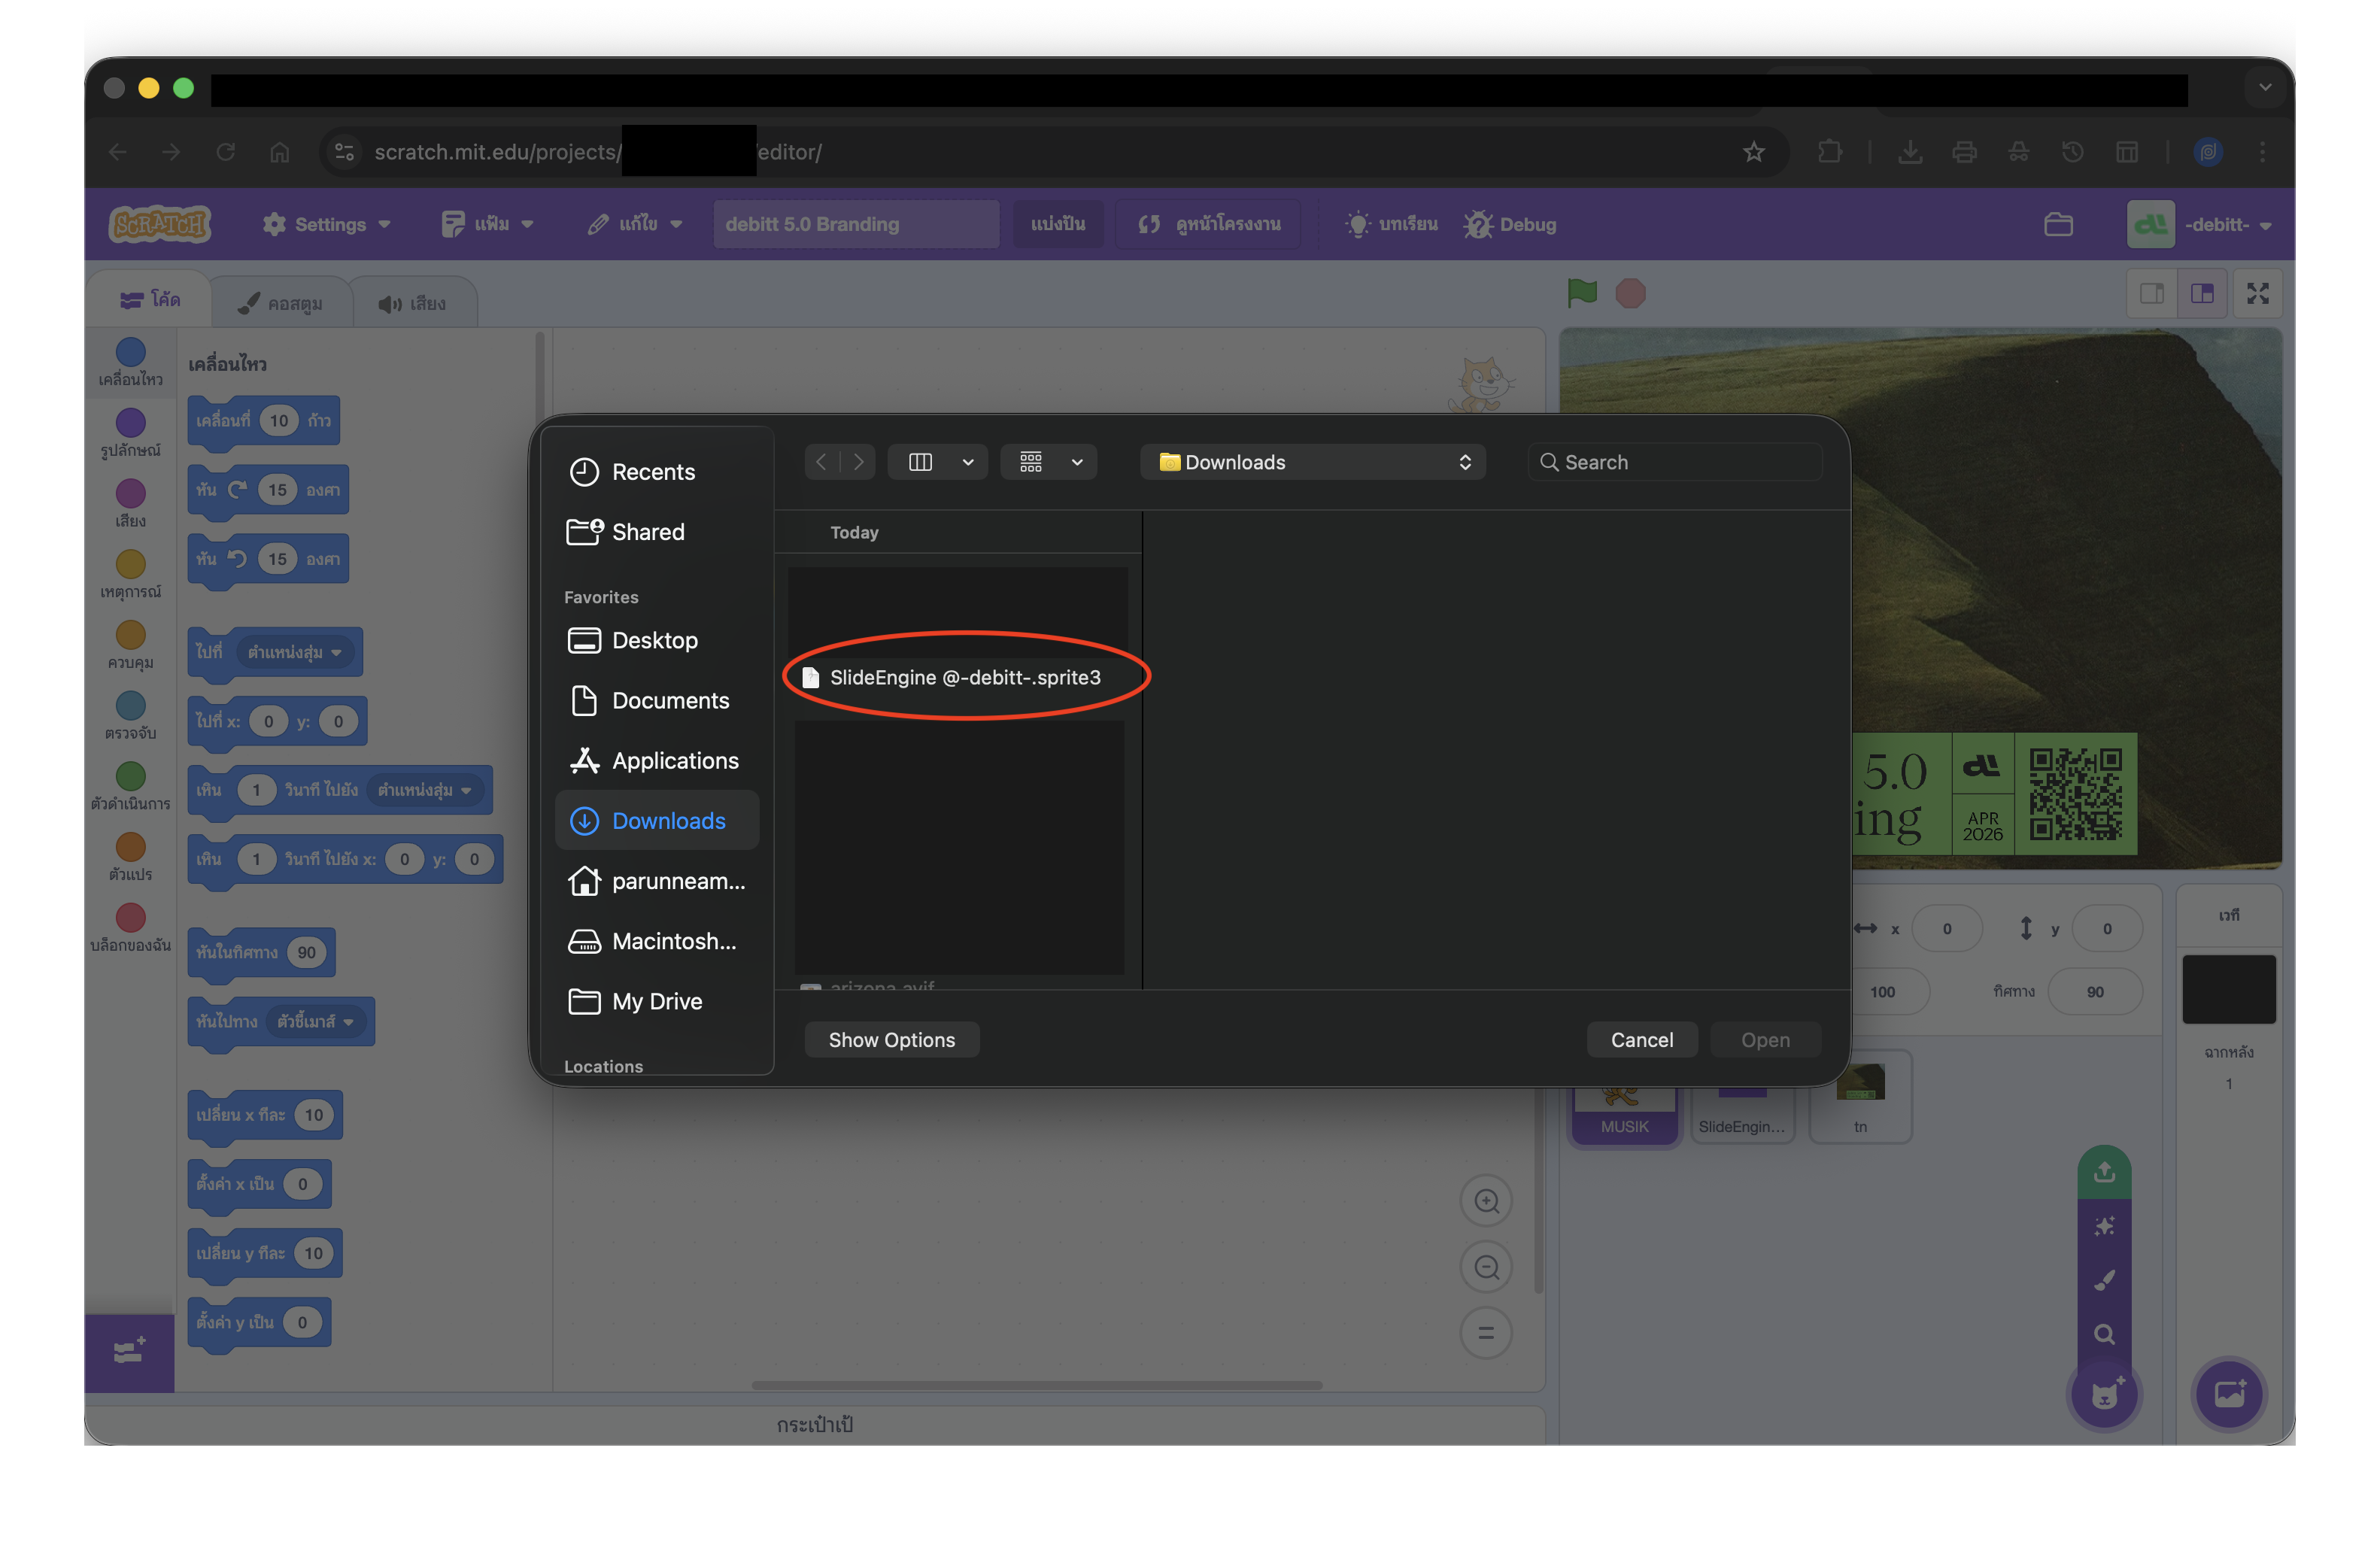Click zoom in magnifier on workspace
This screenshot has height=1557, width=2380.
(1486, 1200)
